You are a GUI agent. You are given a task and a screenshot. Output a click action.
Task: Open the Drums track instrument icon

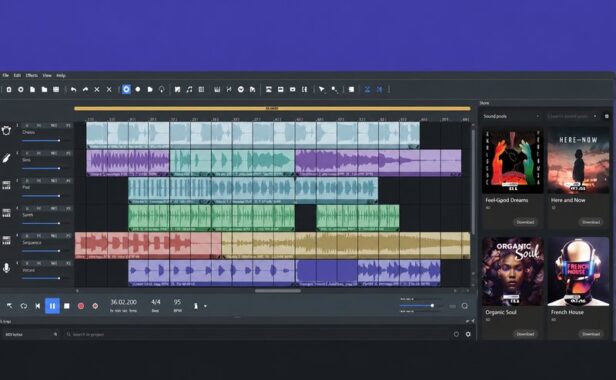(x=6, y=130)
